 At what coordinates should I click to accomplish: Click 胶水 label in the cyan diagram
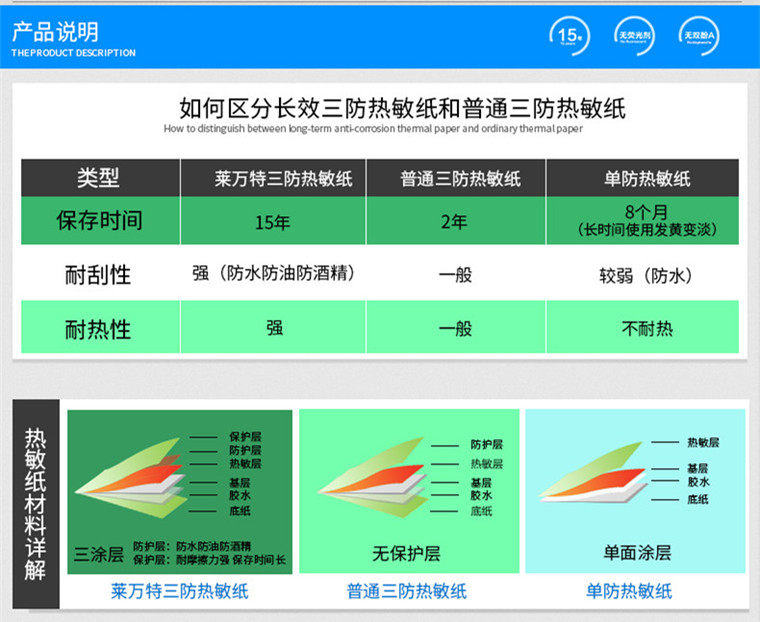698,482
